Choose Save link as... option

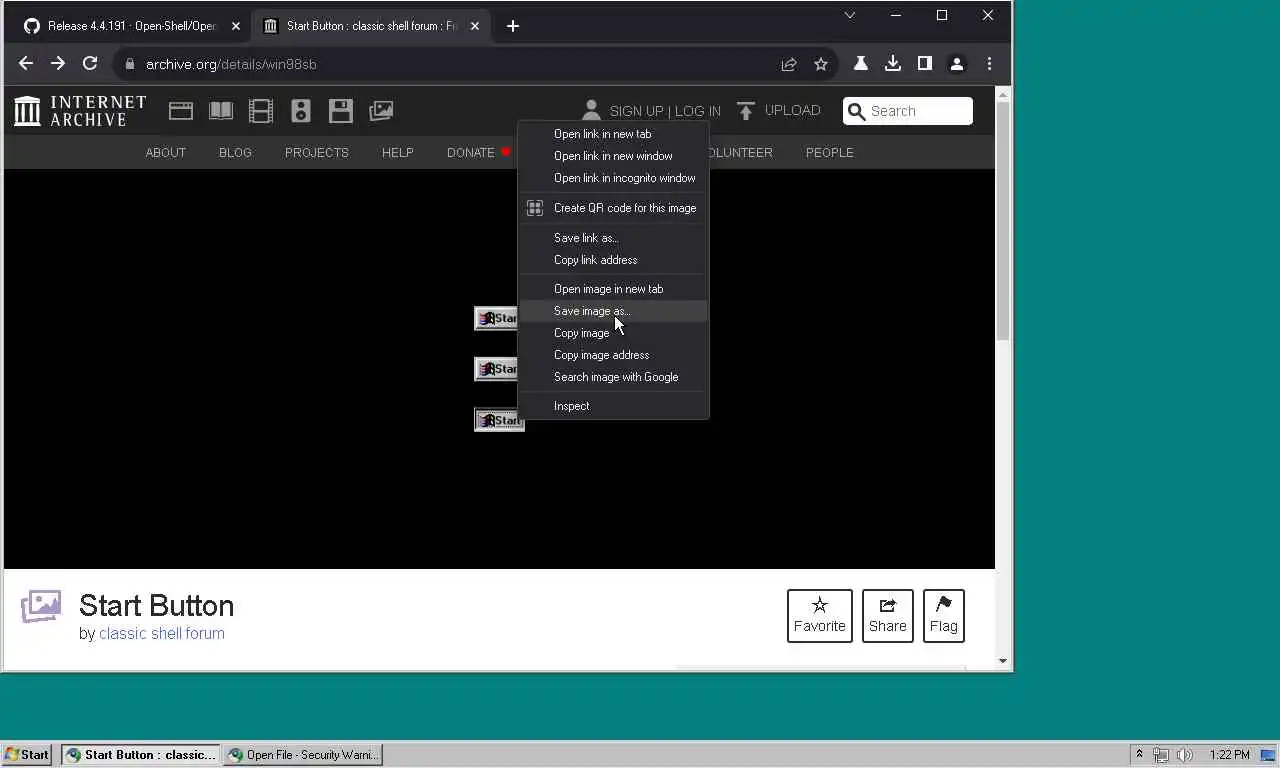[613, 238]
